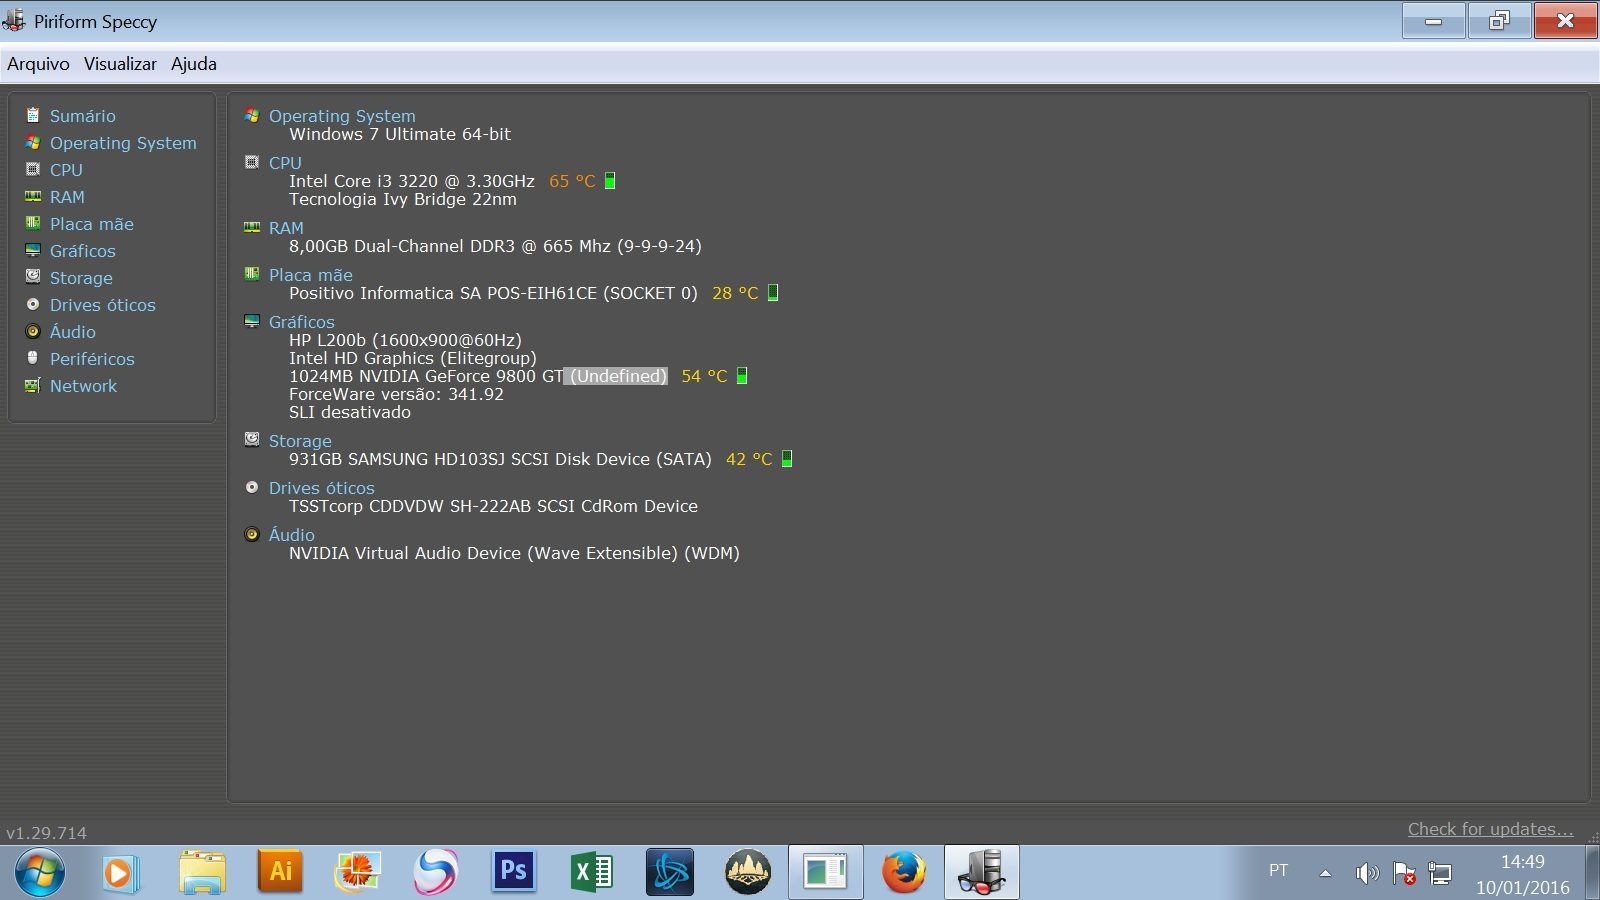Viewport: 1600px width, 900px height.
Task: Open the Drives óticos heading link in summary
Action: click(322, 488)
